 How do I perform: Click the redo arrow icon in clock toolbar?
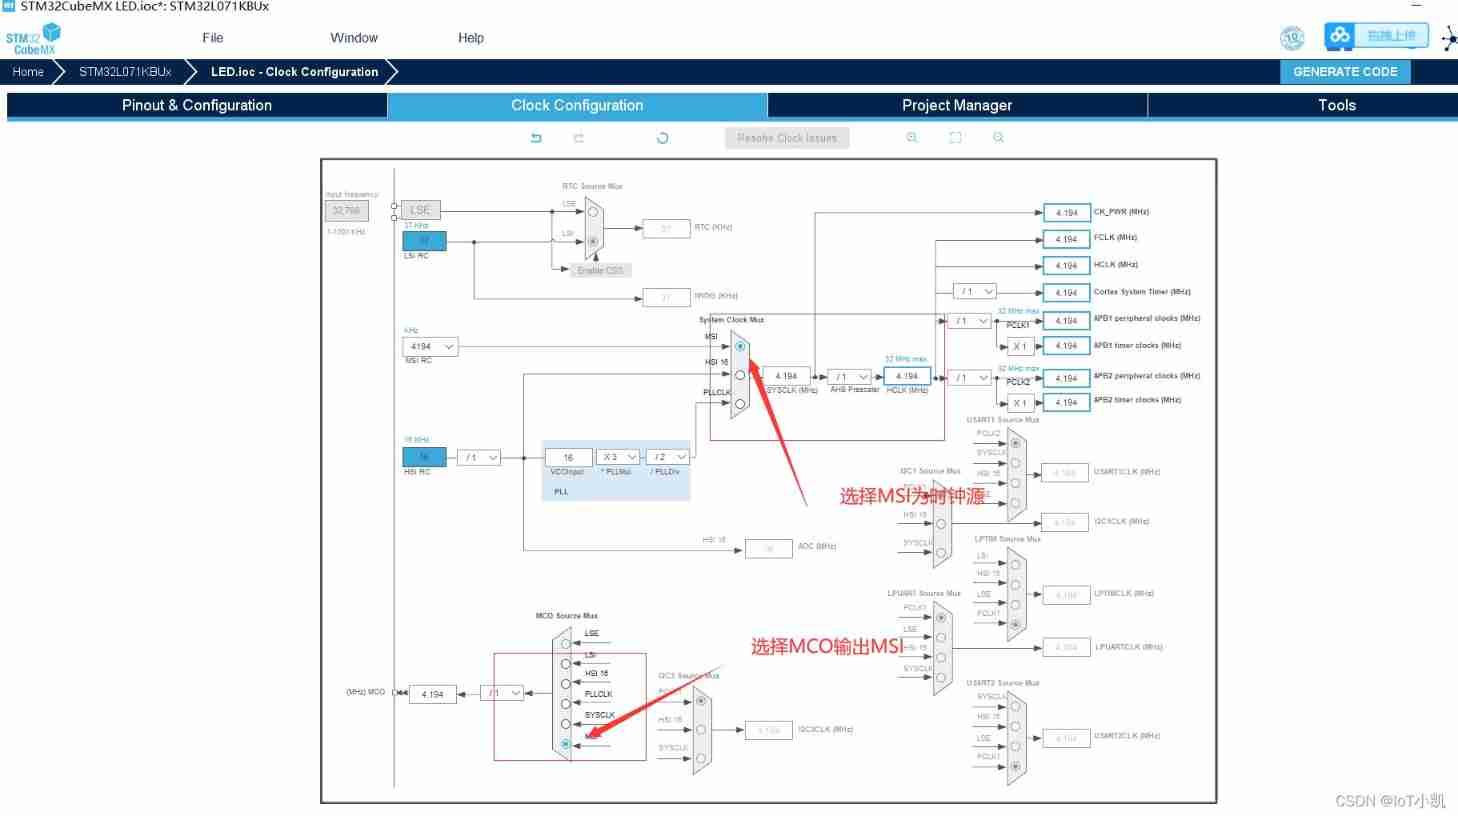pyautogui.click(x=578, y=138)
